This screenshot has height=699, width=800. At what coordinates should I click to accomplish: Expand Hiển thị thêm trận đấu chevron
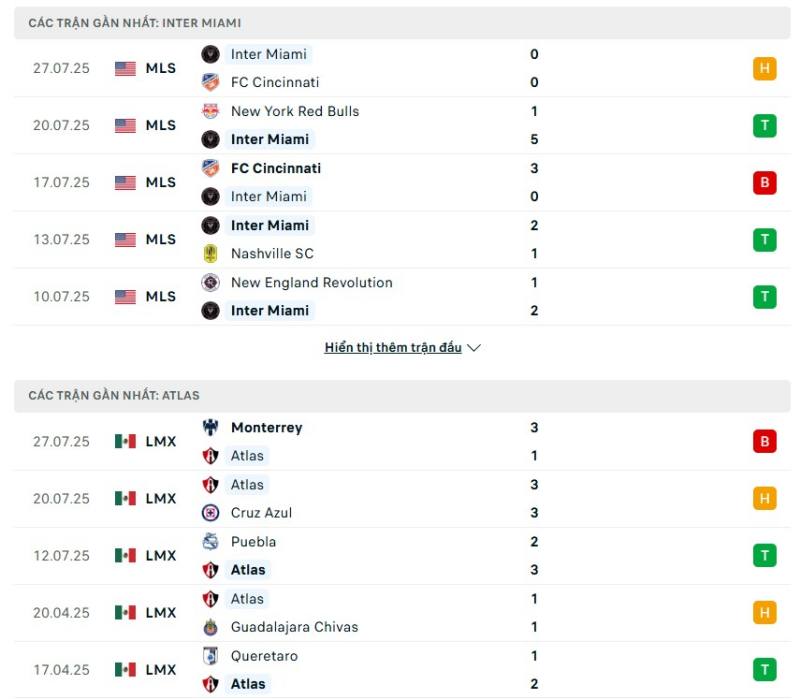tap(474, 348)
